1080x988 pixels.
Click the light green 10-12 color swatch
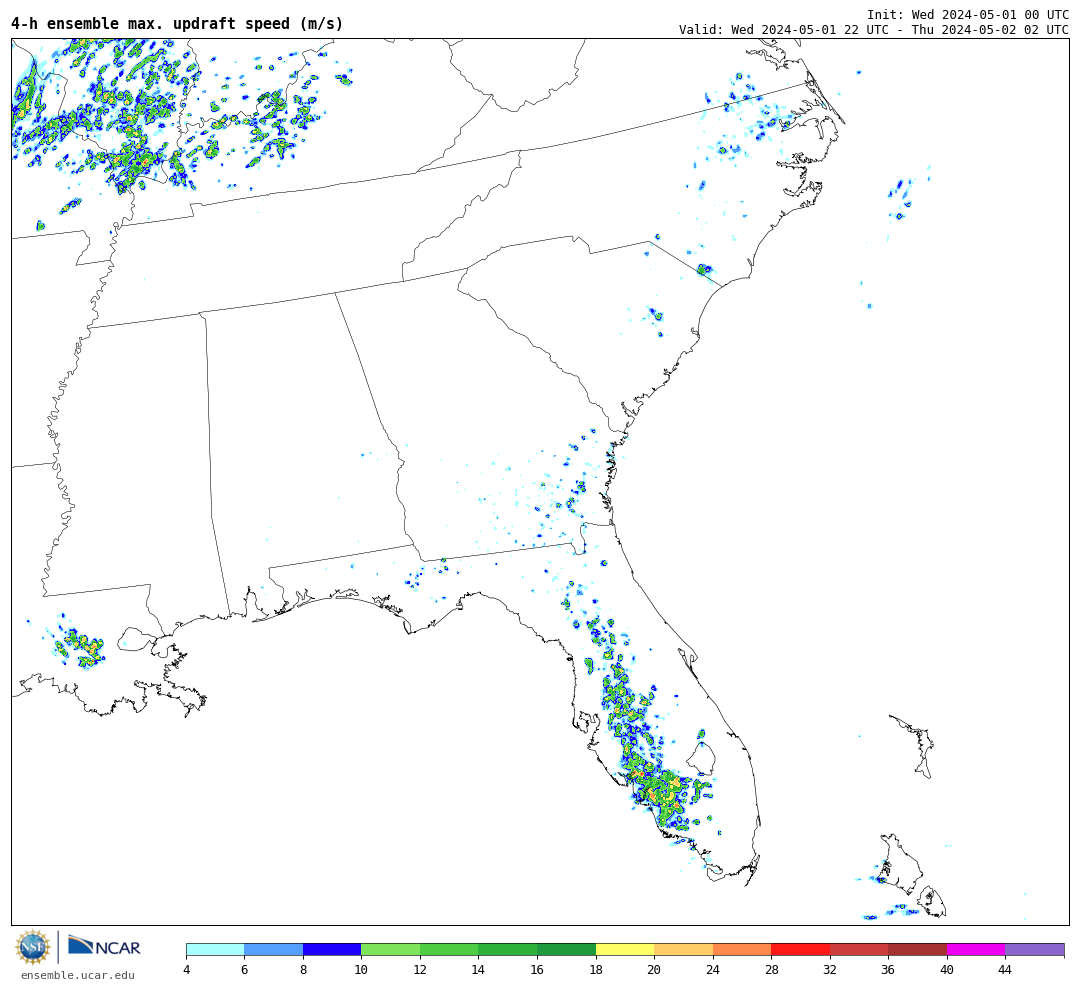pos(391,949)
